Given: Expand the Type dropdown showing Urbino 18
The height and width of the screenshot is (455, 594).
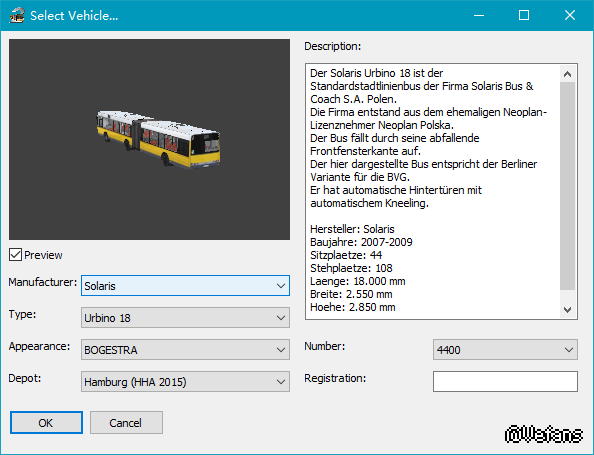Looking at the screenshot, I should [x=185, y=317].
